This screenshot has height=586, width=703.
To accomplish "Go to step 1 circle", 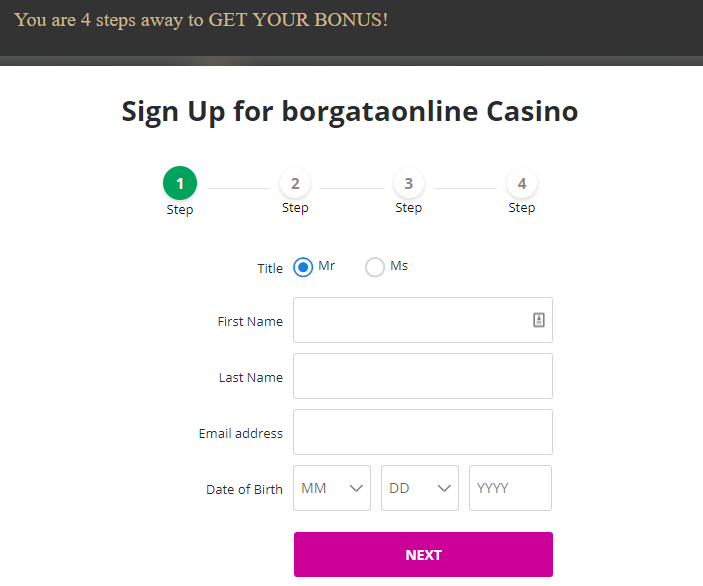I will 180,184.
